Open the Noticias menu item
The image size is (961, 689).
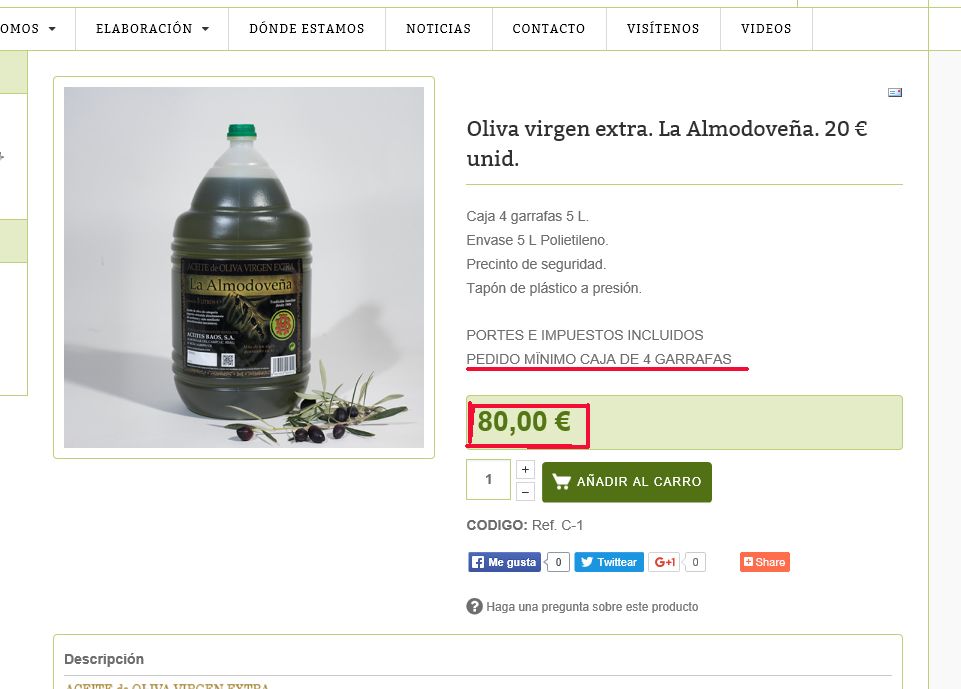[x=438, y=29]
